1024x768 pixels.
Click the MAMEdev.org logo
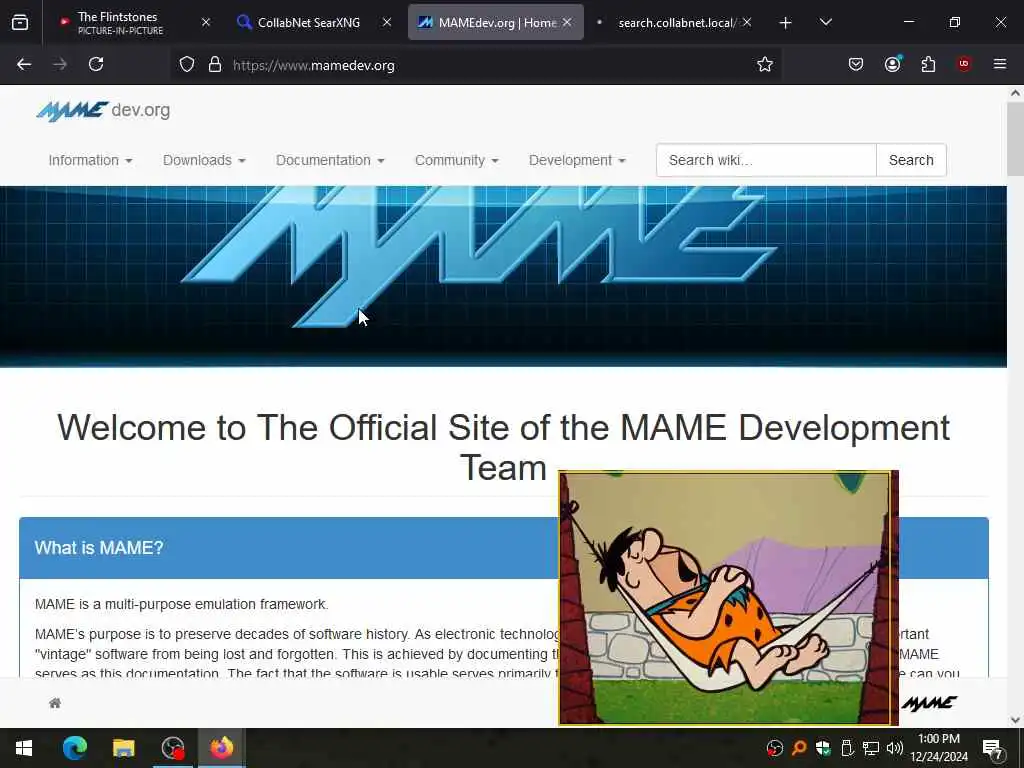point(103,110)
